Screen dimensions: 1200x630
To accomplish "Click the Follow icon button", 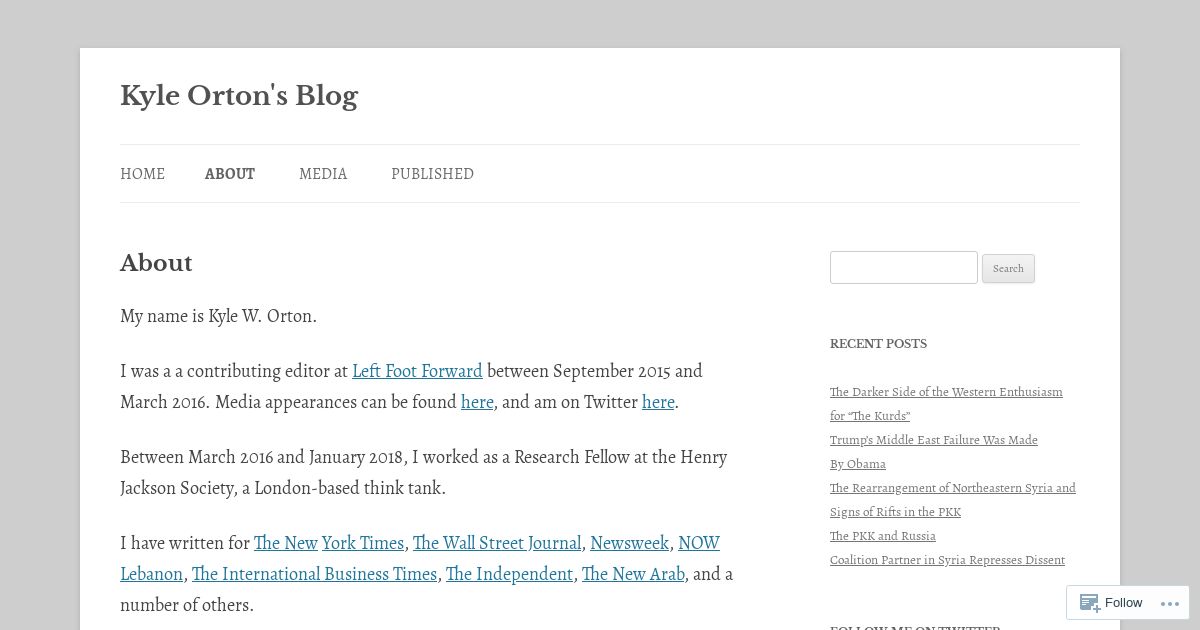I will tap(1110, 603).
